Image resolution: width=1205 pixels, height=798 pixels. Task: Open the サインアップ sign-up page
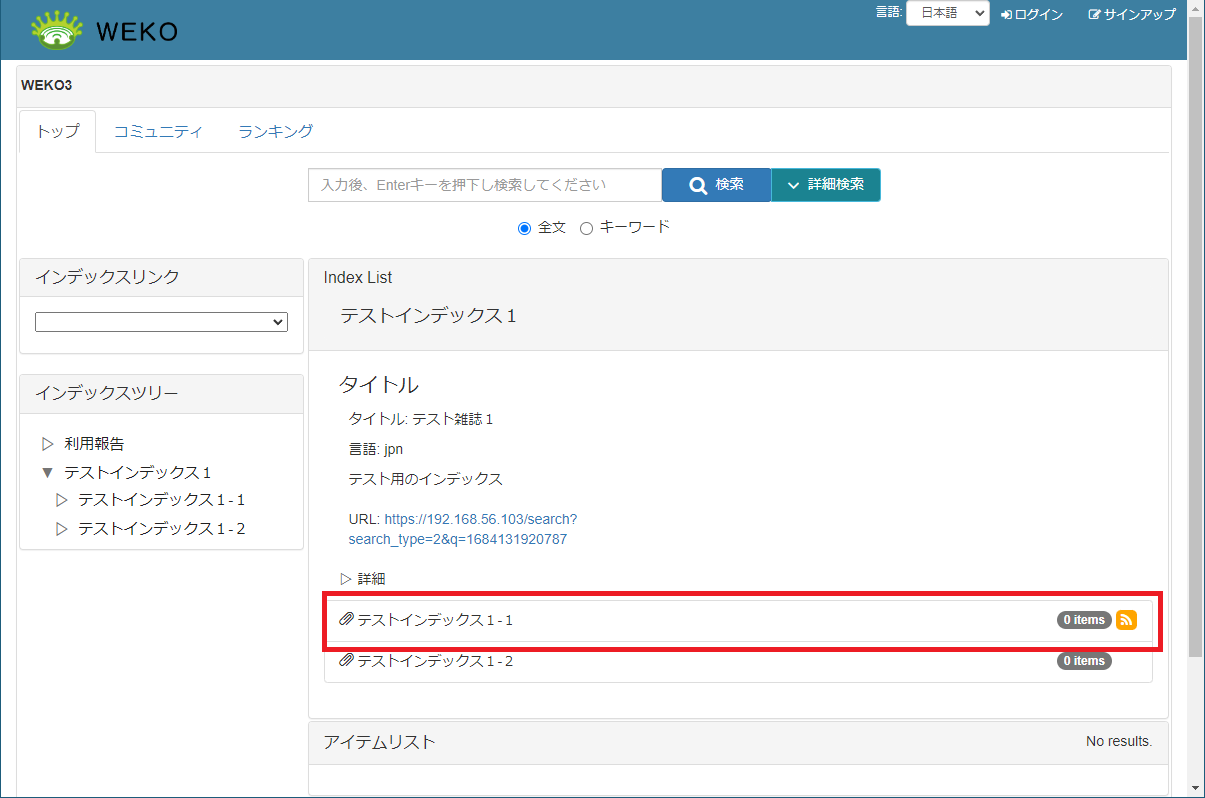1132,15
